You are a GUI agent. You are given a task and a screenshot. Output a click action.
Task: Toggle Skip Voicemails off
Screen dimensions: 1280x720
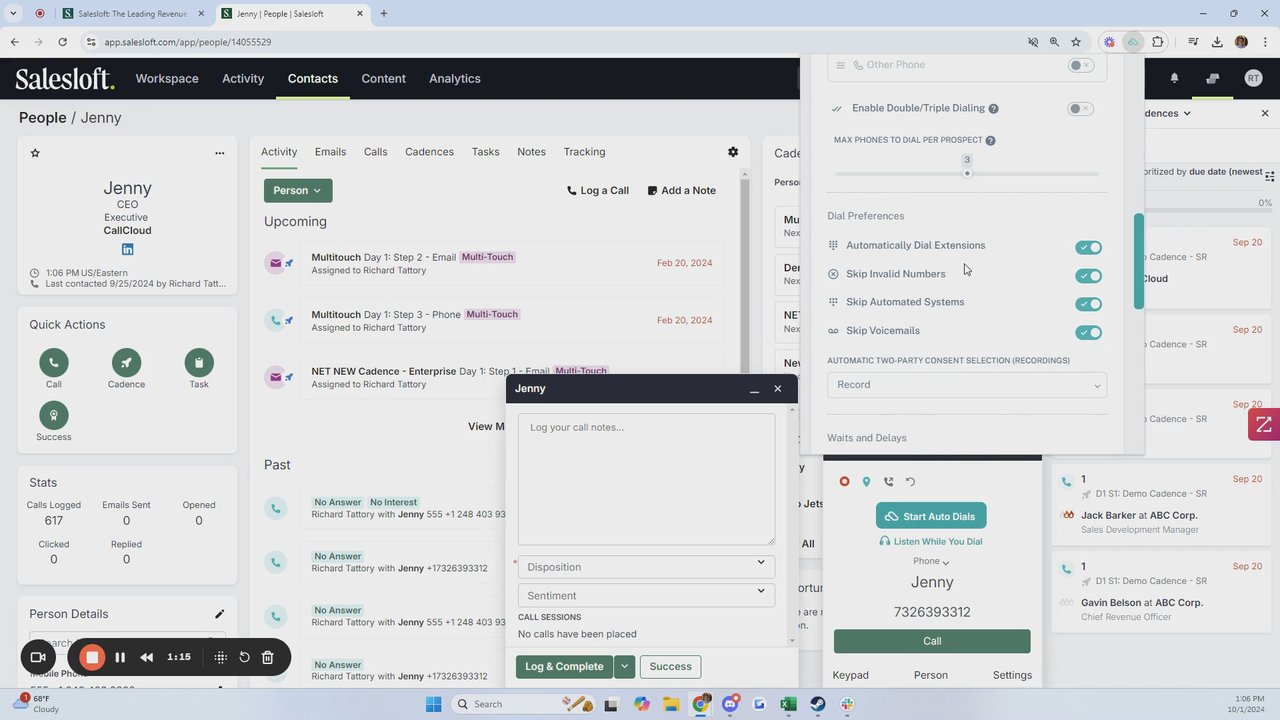1088,332
